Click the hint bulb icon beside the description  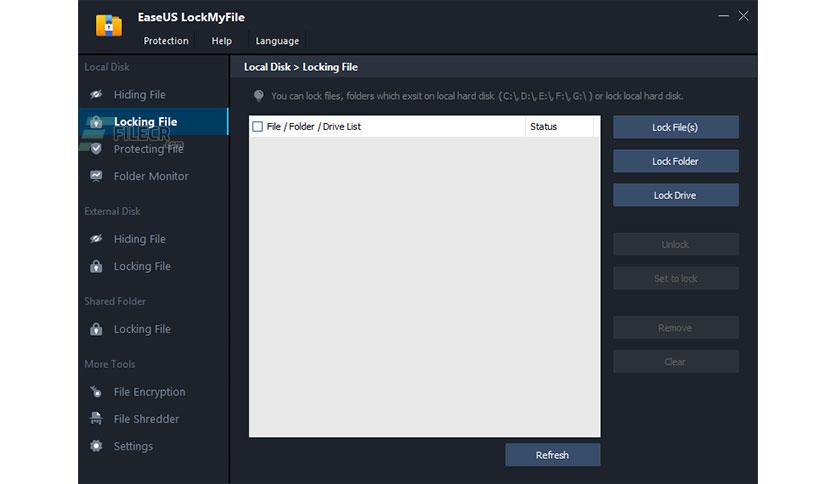[x=259, y=96]
